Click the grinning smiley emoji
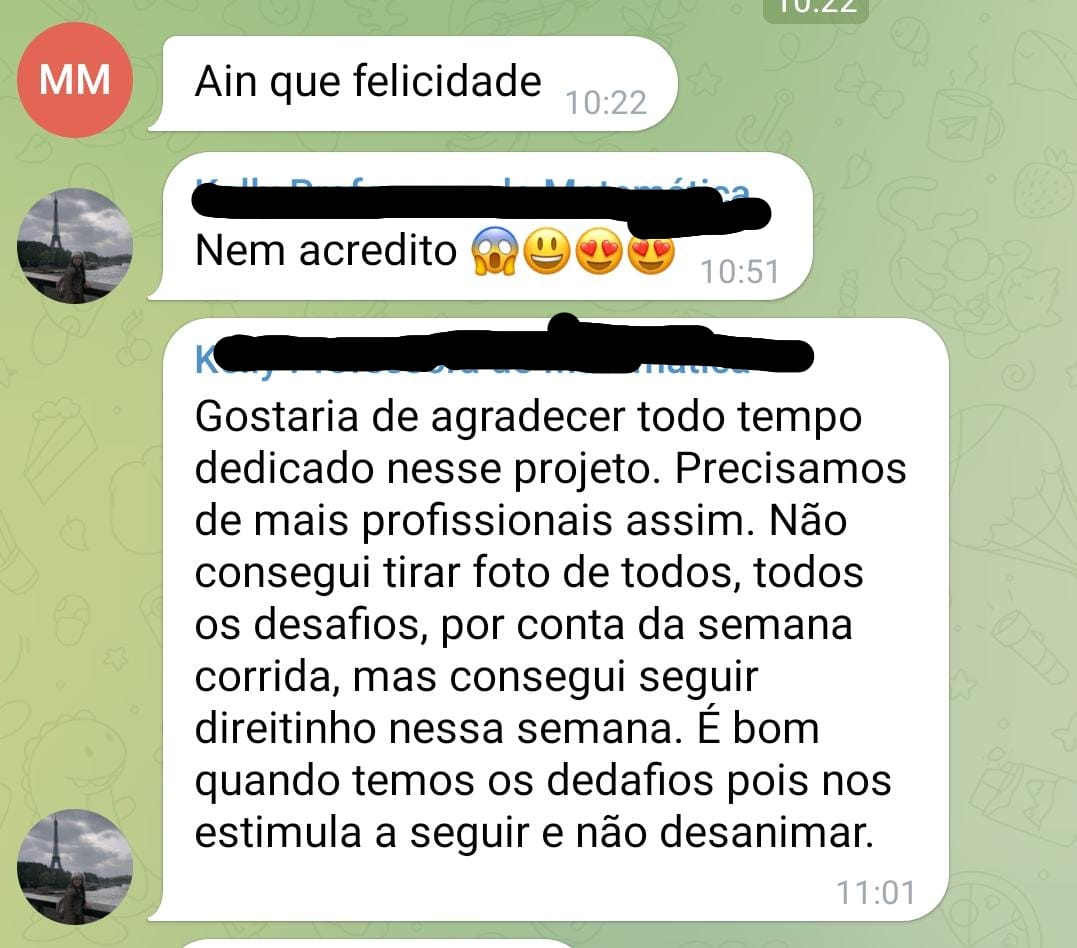 coord(547,251)
